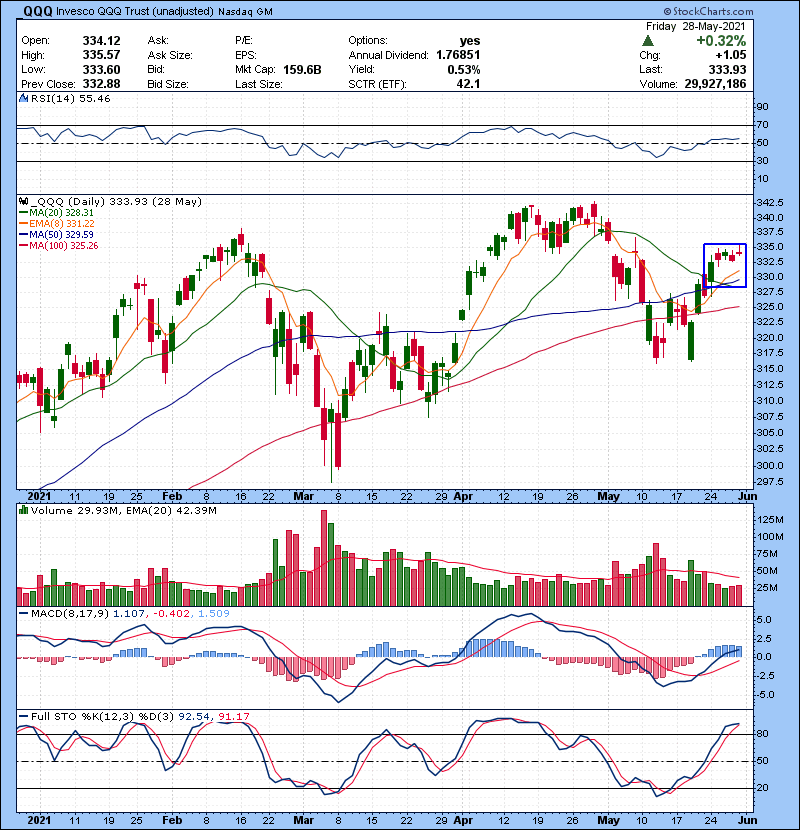This screenshot has height=830, width=800.
Task: Click the Open value 334.12
Action: pos(102,41)
